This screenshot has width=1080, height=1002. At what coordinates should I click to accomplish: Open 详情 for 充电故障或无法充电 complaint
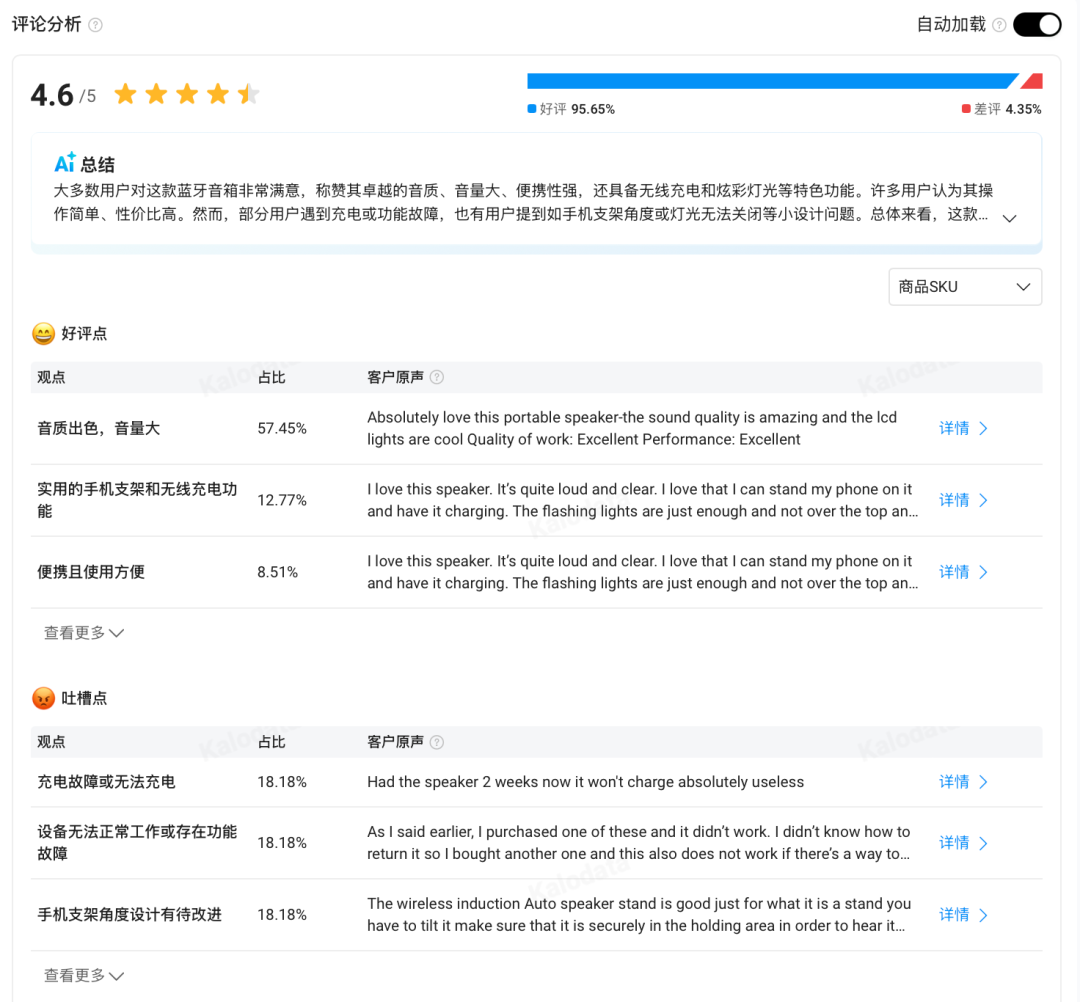click(x=960, y=782)
